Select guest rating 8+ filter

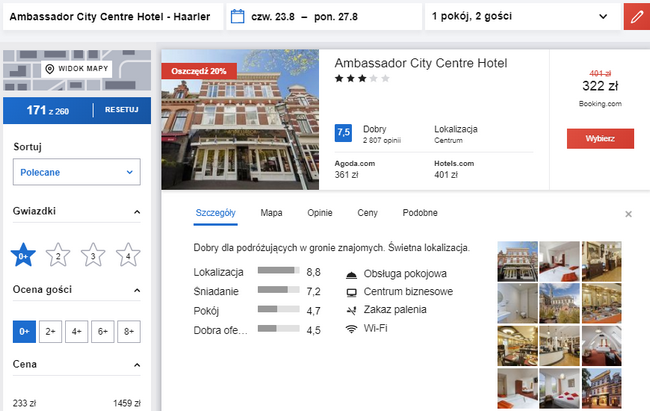pos(129,331)
